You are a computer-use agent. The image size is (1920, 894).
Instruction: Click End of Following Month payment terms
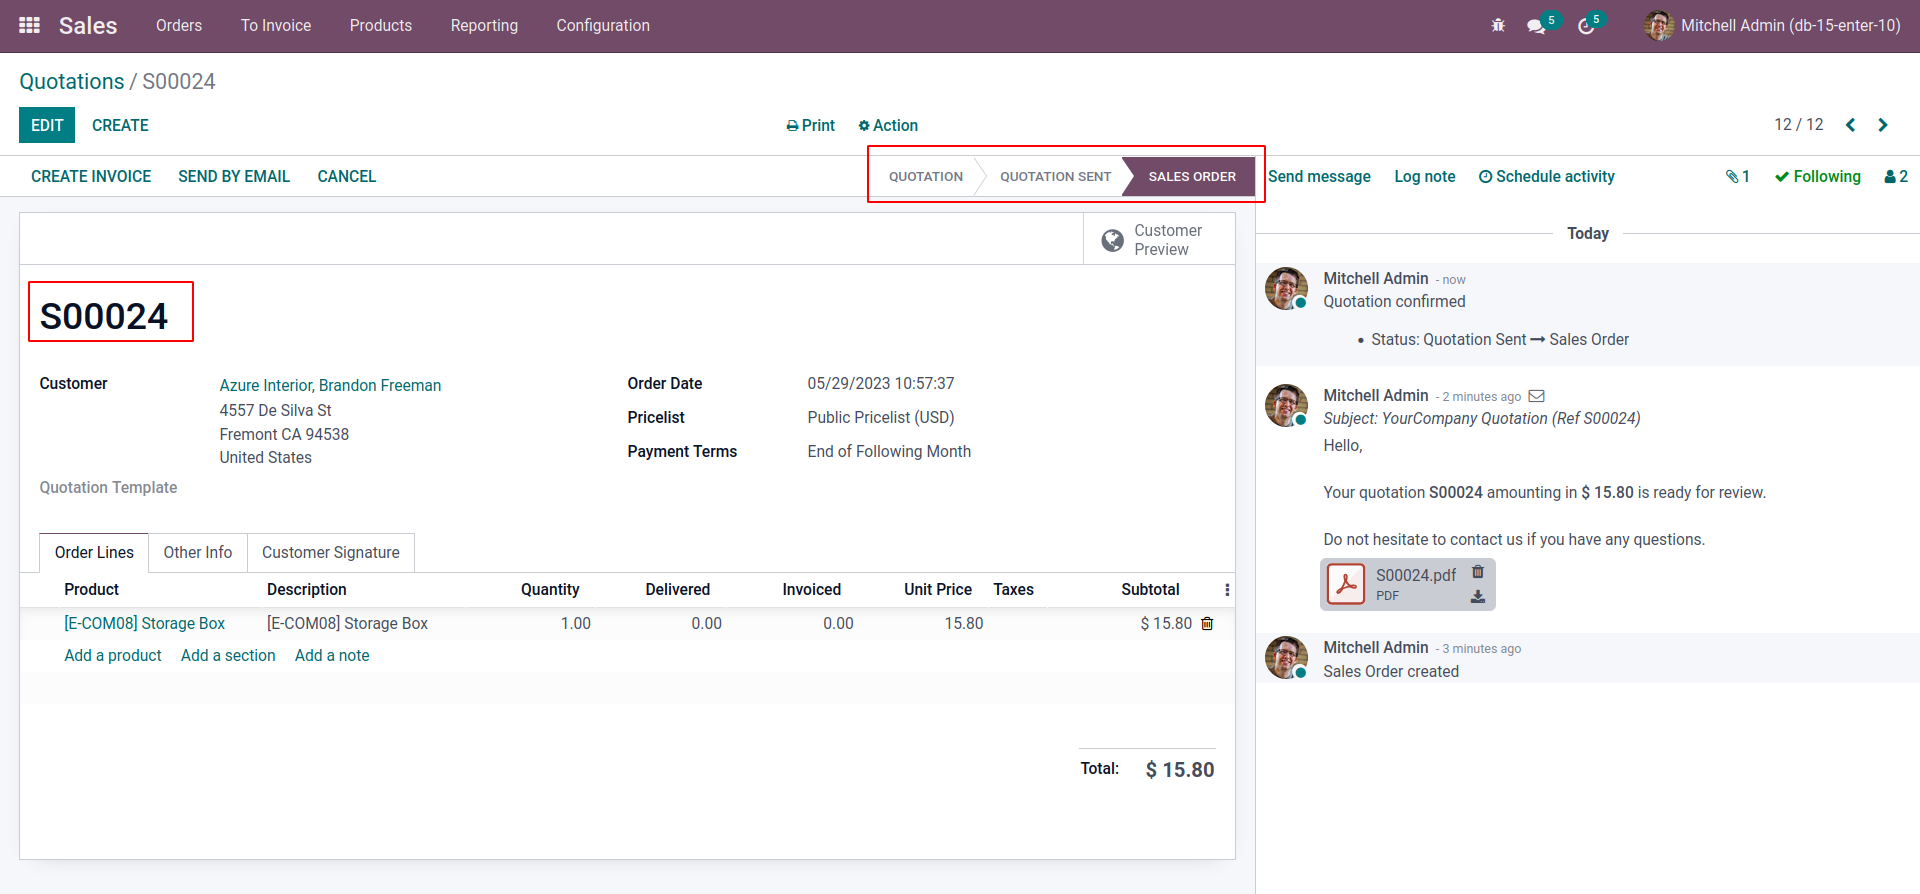[889, 452]
